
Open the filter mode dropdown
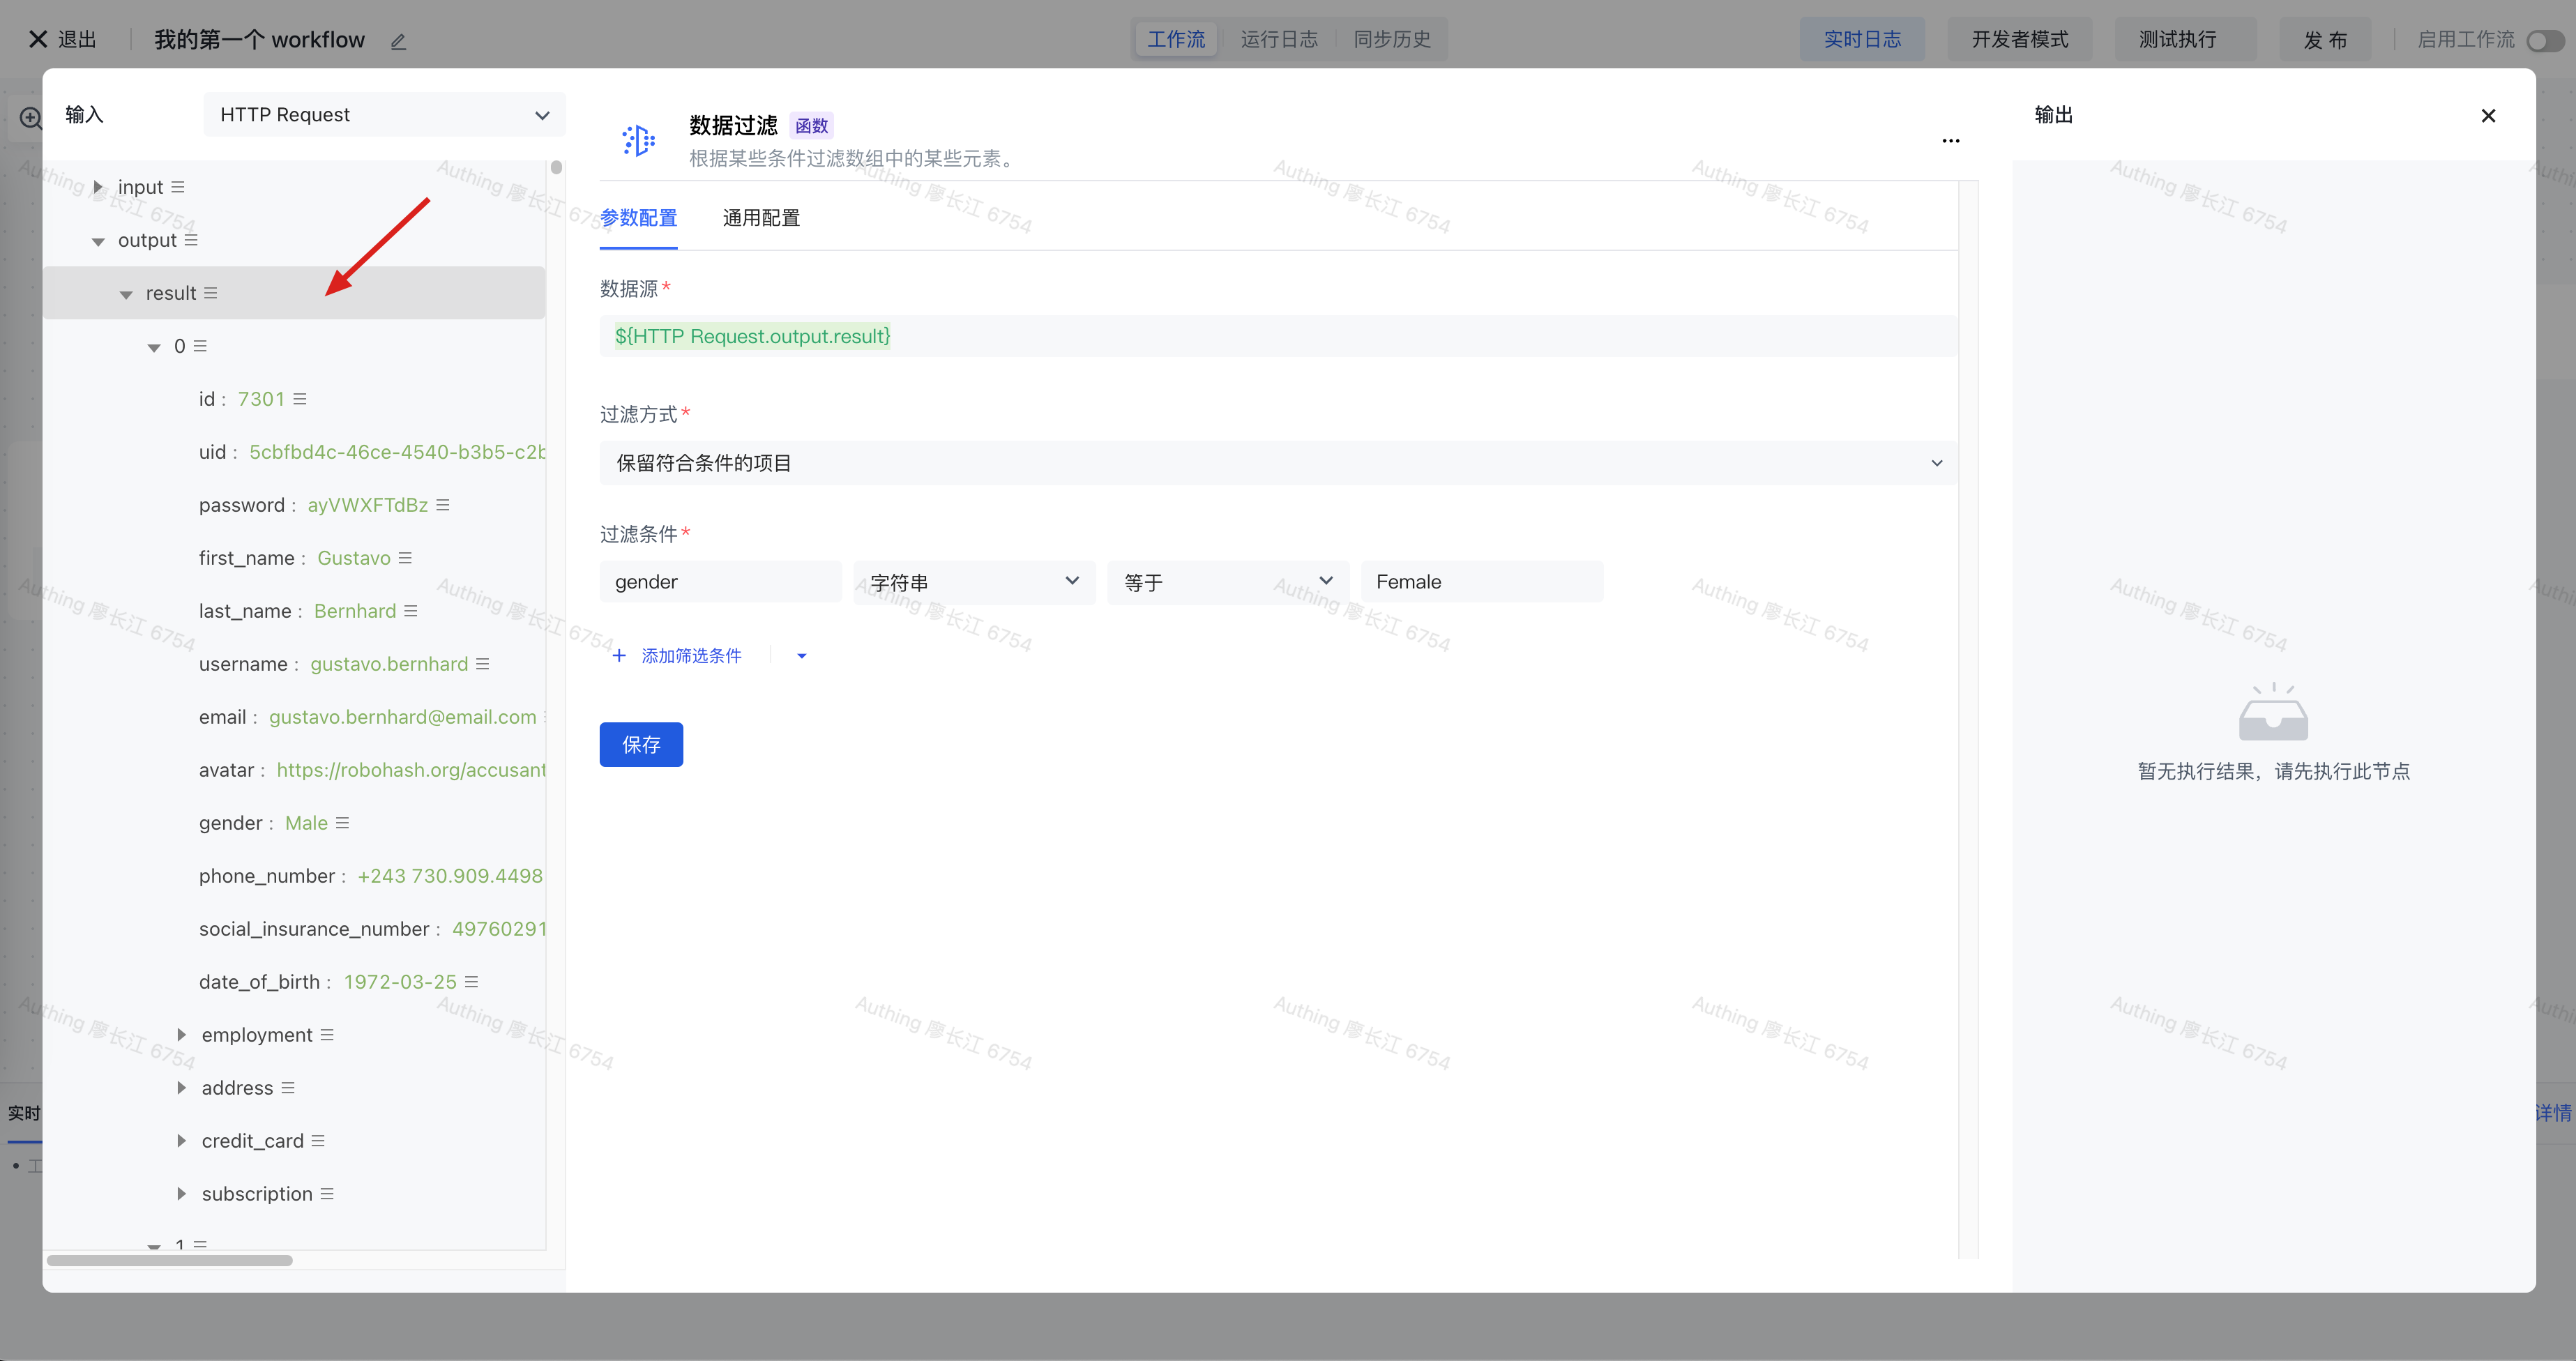pos(1277,463)
